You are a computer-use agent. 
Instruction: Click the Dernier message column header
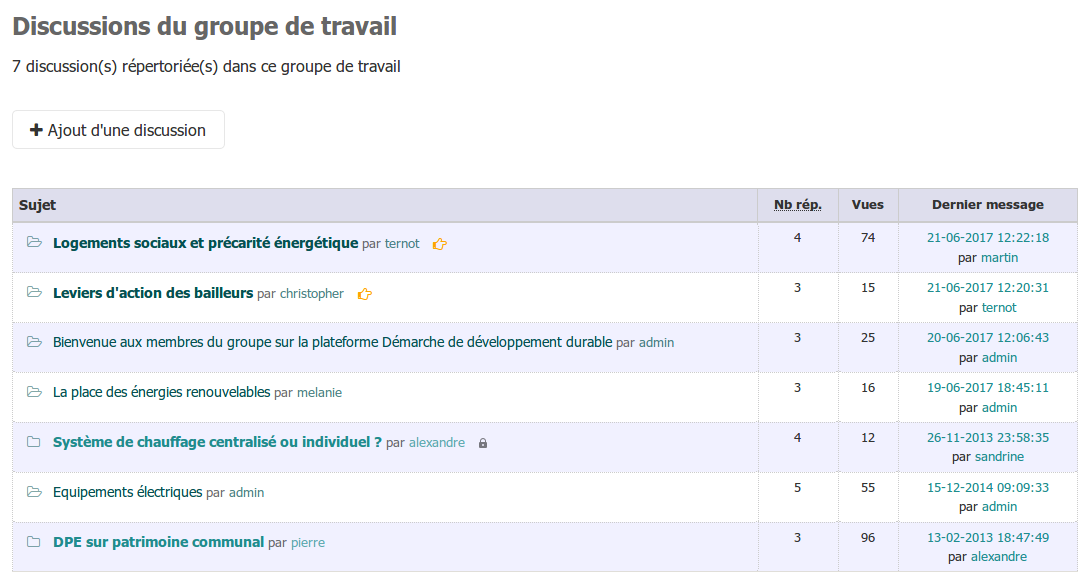(x=988, y=205)
